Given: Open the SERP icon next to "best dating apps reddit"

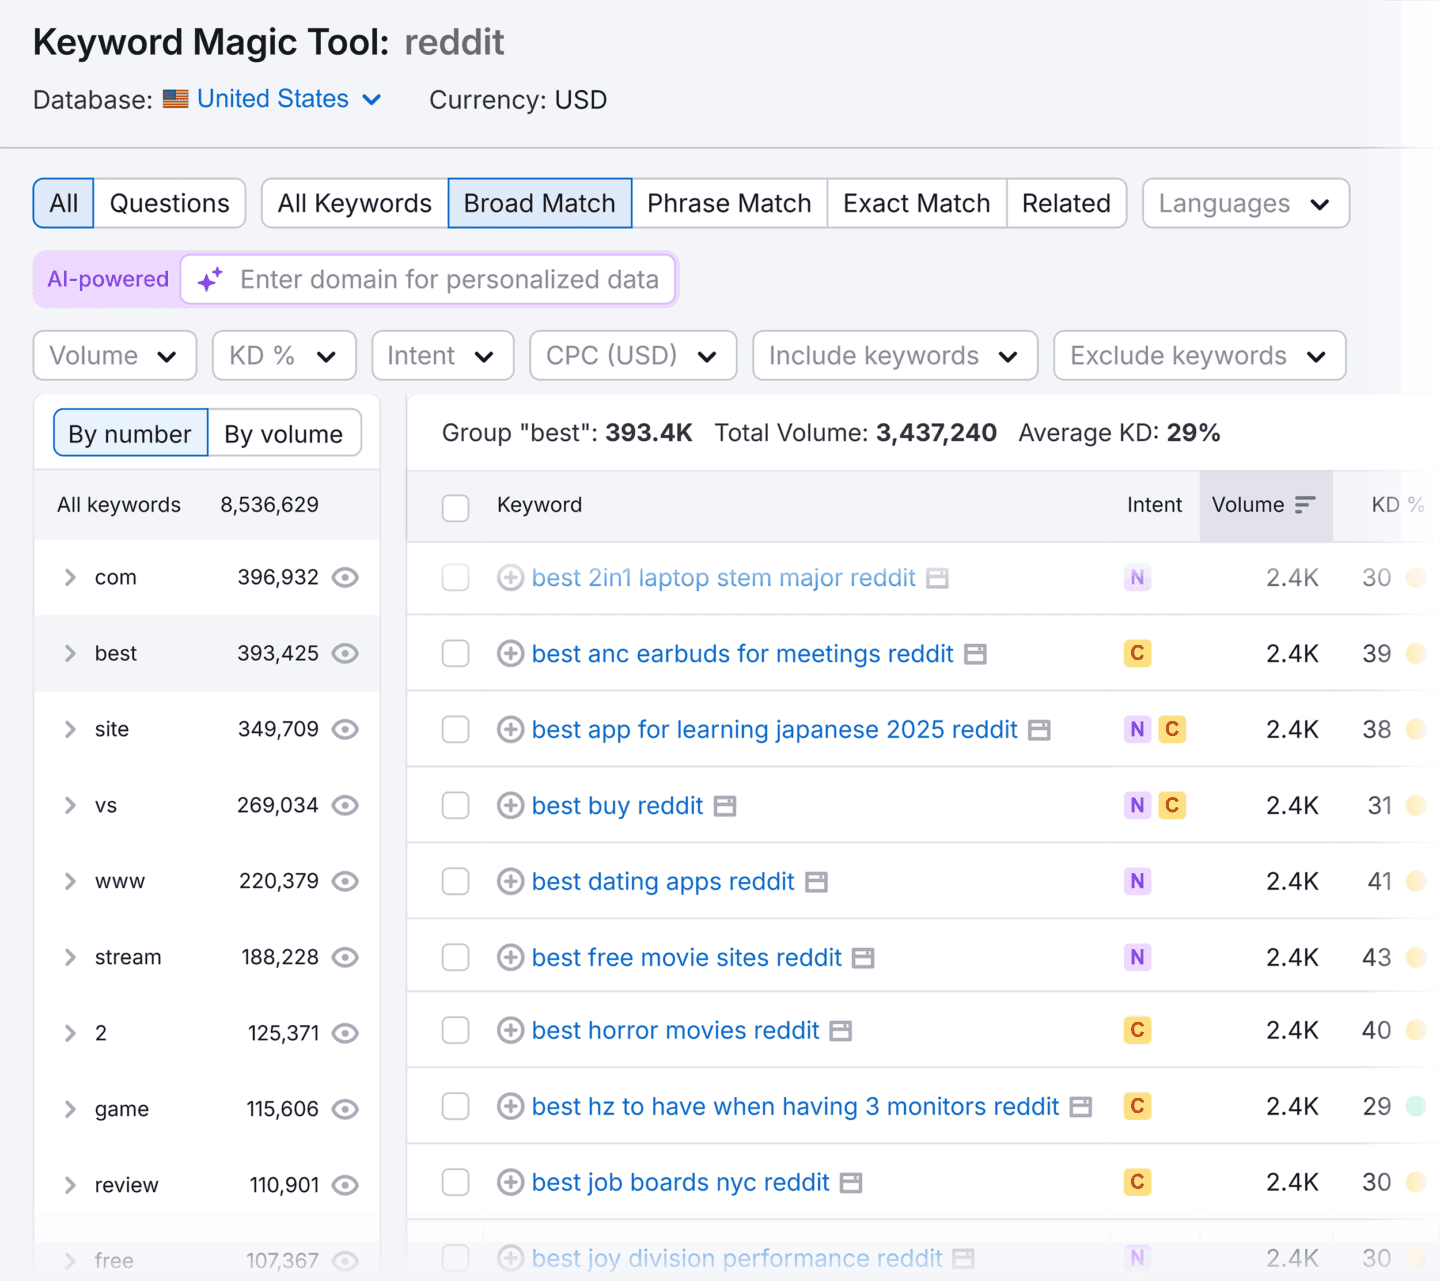Looking at the screenshot, I should 818,881.
